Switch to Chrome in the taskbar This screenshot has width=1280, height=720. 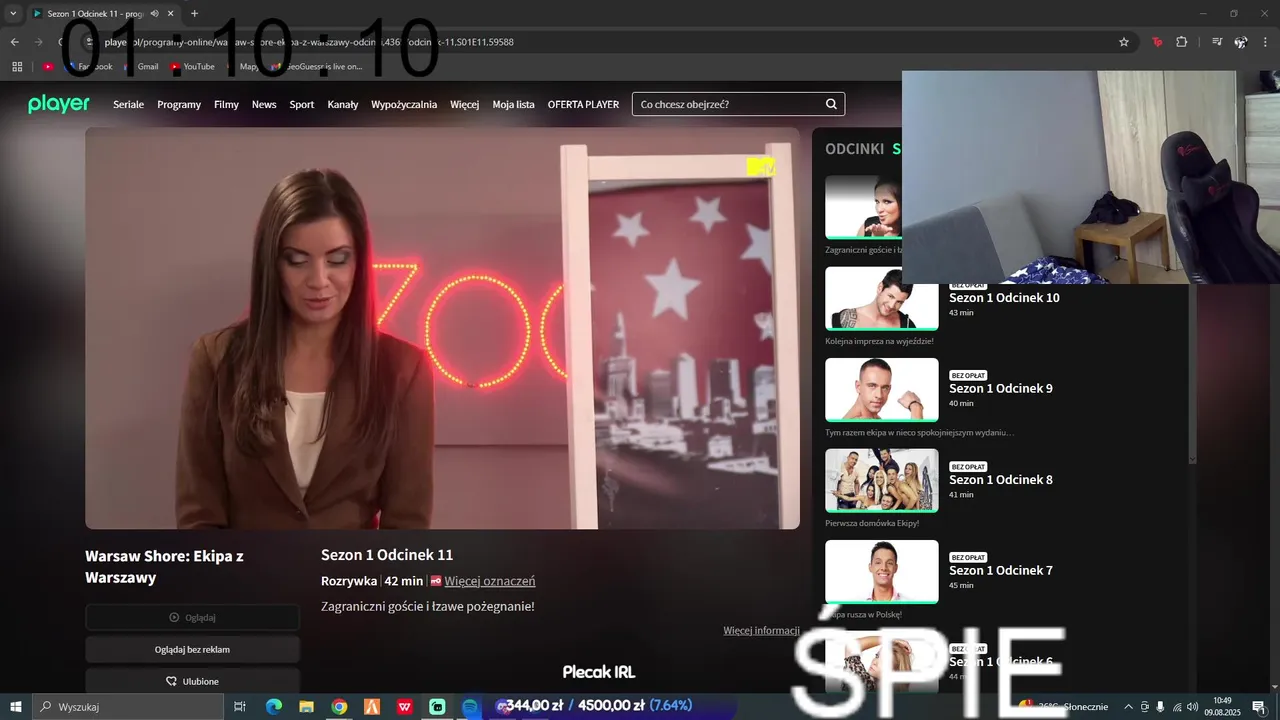click(339, 707)
